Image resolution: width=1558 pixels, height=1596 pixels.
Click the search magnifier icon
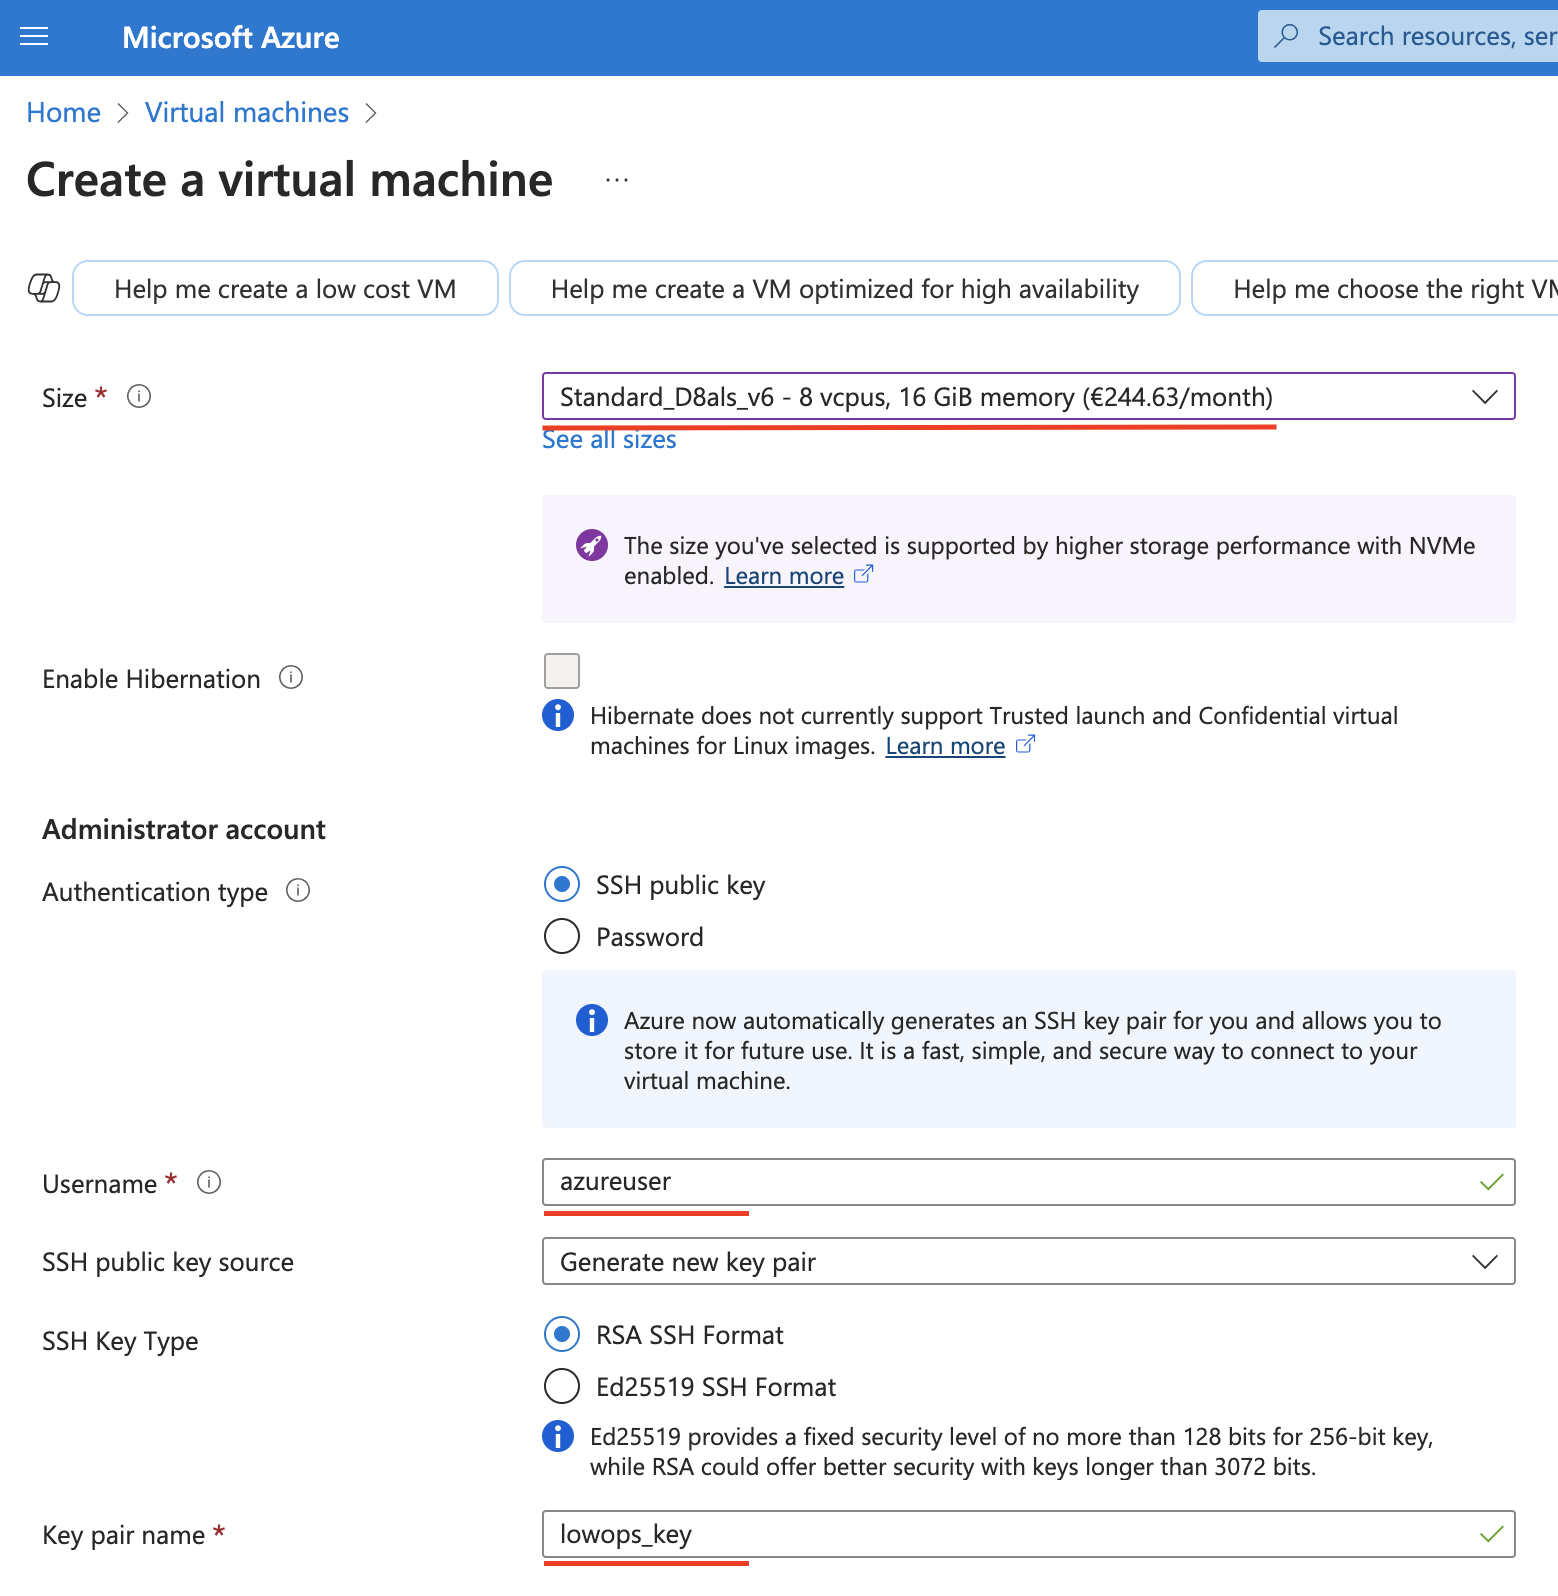tap(1287, 36)
